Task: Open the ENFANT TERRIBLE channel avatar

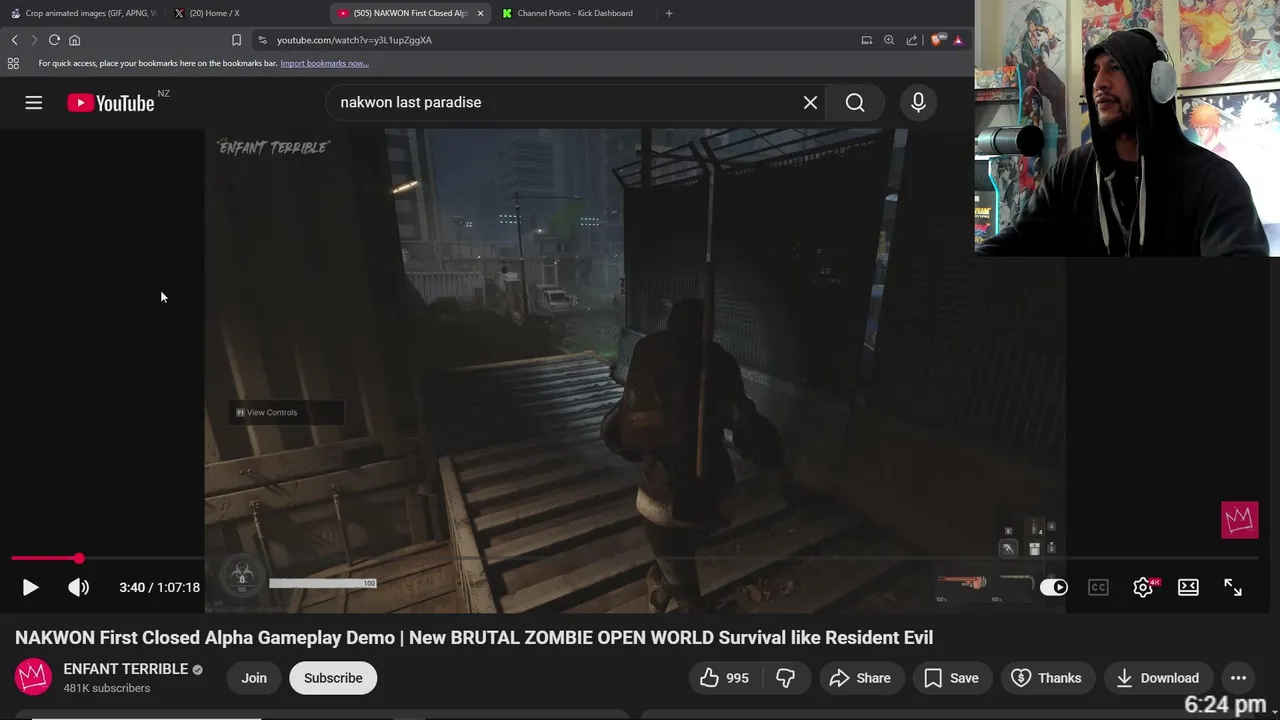Action: click(x=33, y=677)
